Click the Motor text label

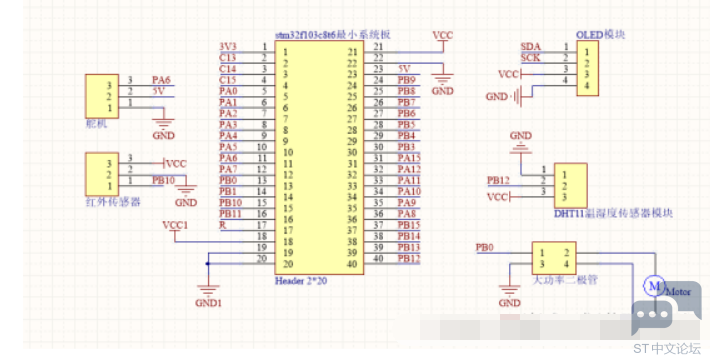tap(679, 292)
